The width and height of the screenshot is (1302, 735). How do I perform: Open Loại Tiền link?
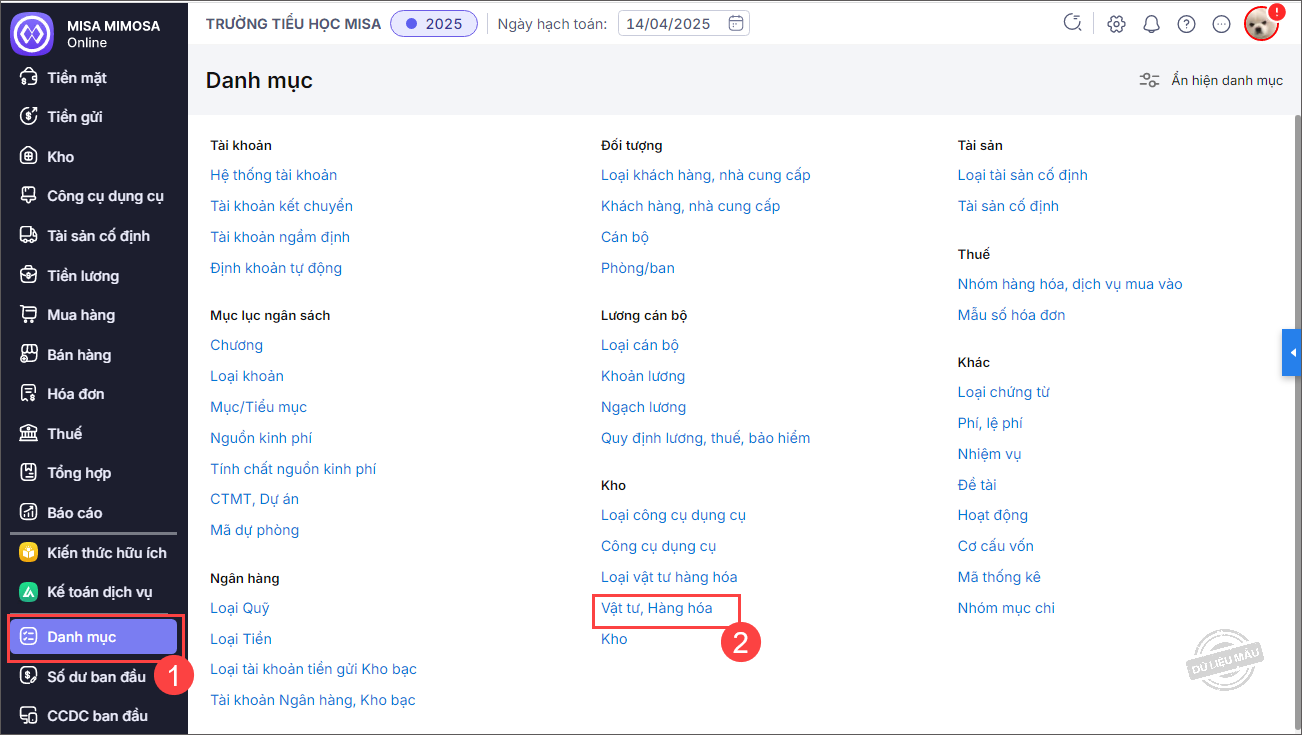coord(241,639)
